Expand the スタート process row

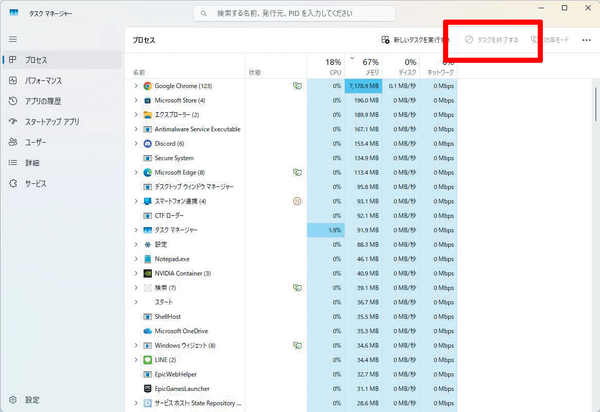[x=136, y=302]
